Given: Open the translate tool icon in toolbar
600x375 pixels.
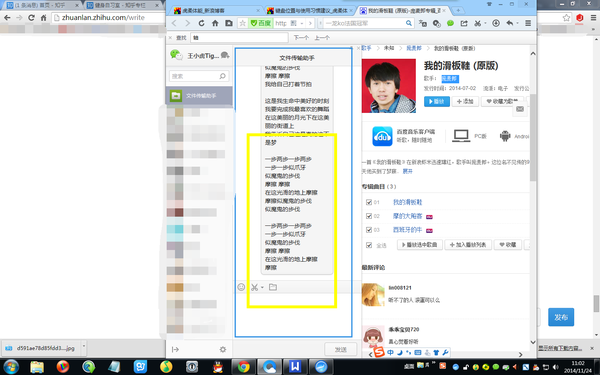Looking at the screenshot, I should click(x=423, y=23).
